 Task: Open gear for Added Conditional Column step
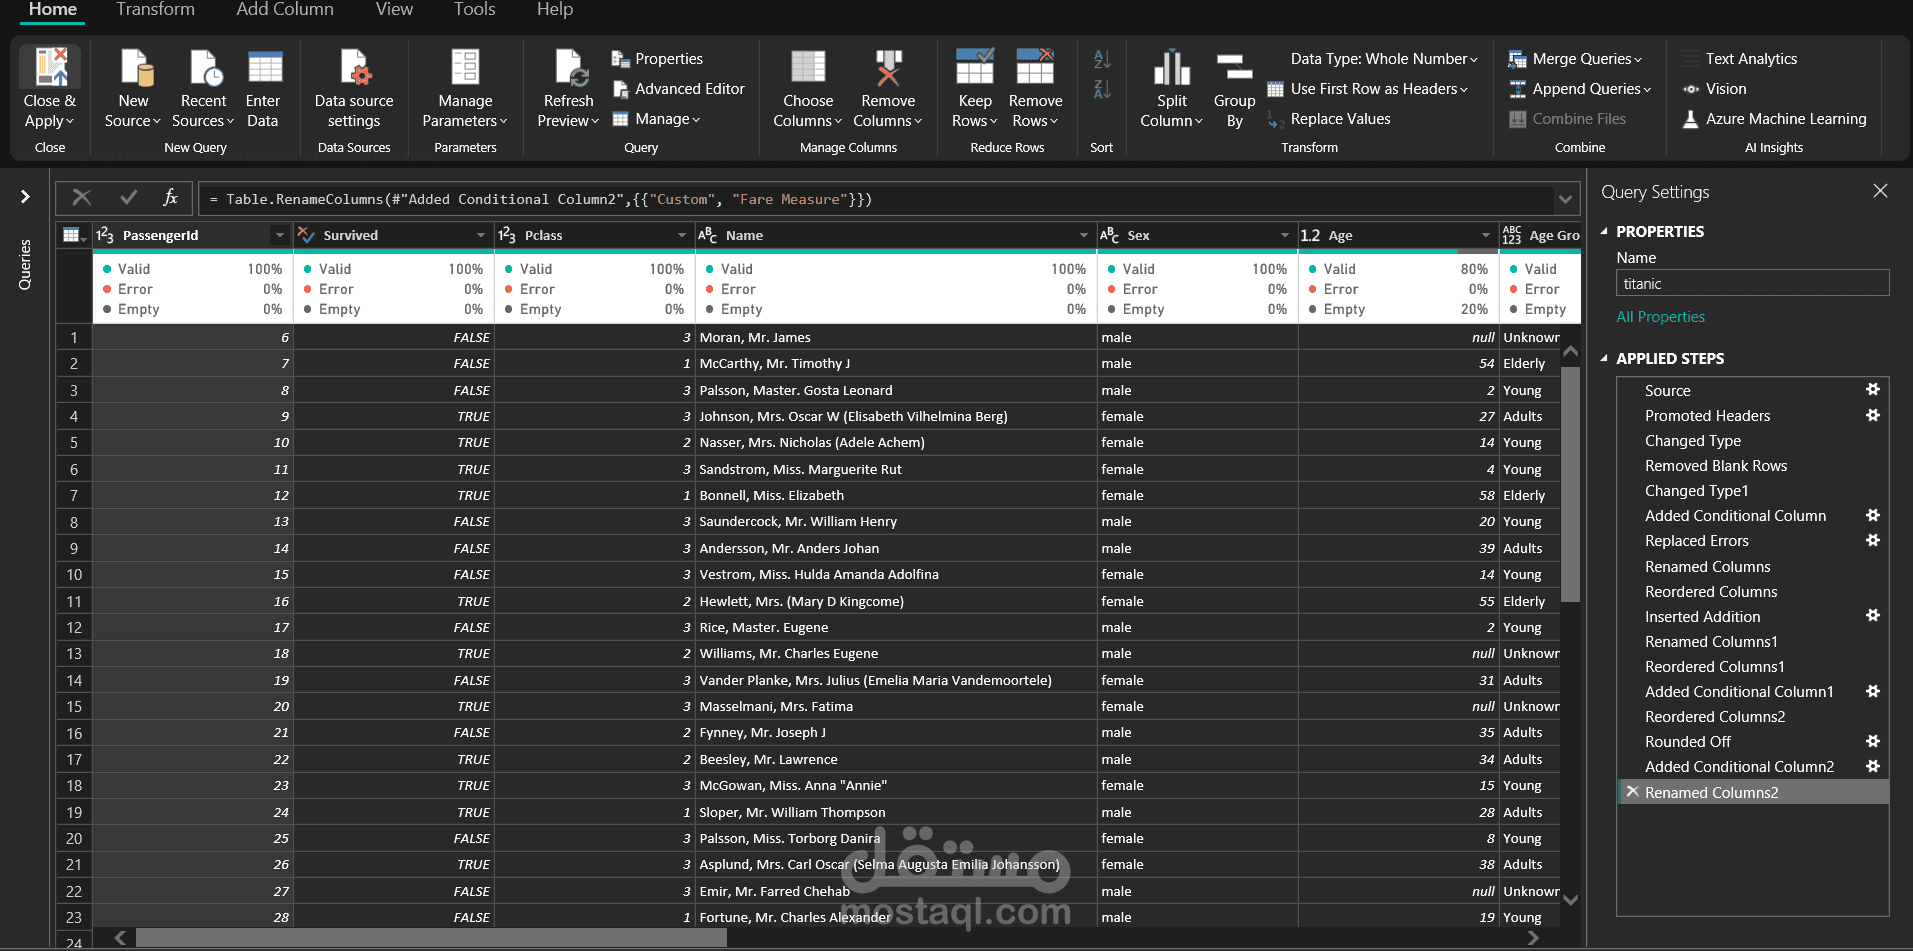1873,515
